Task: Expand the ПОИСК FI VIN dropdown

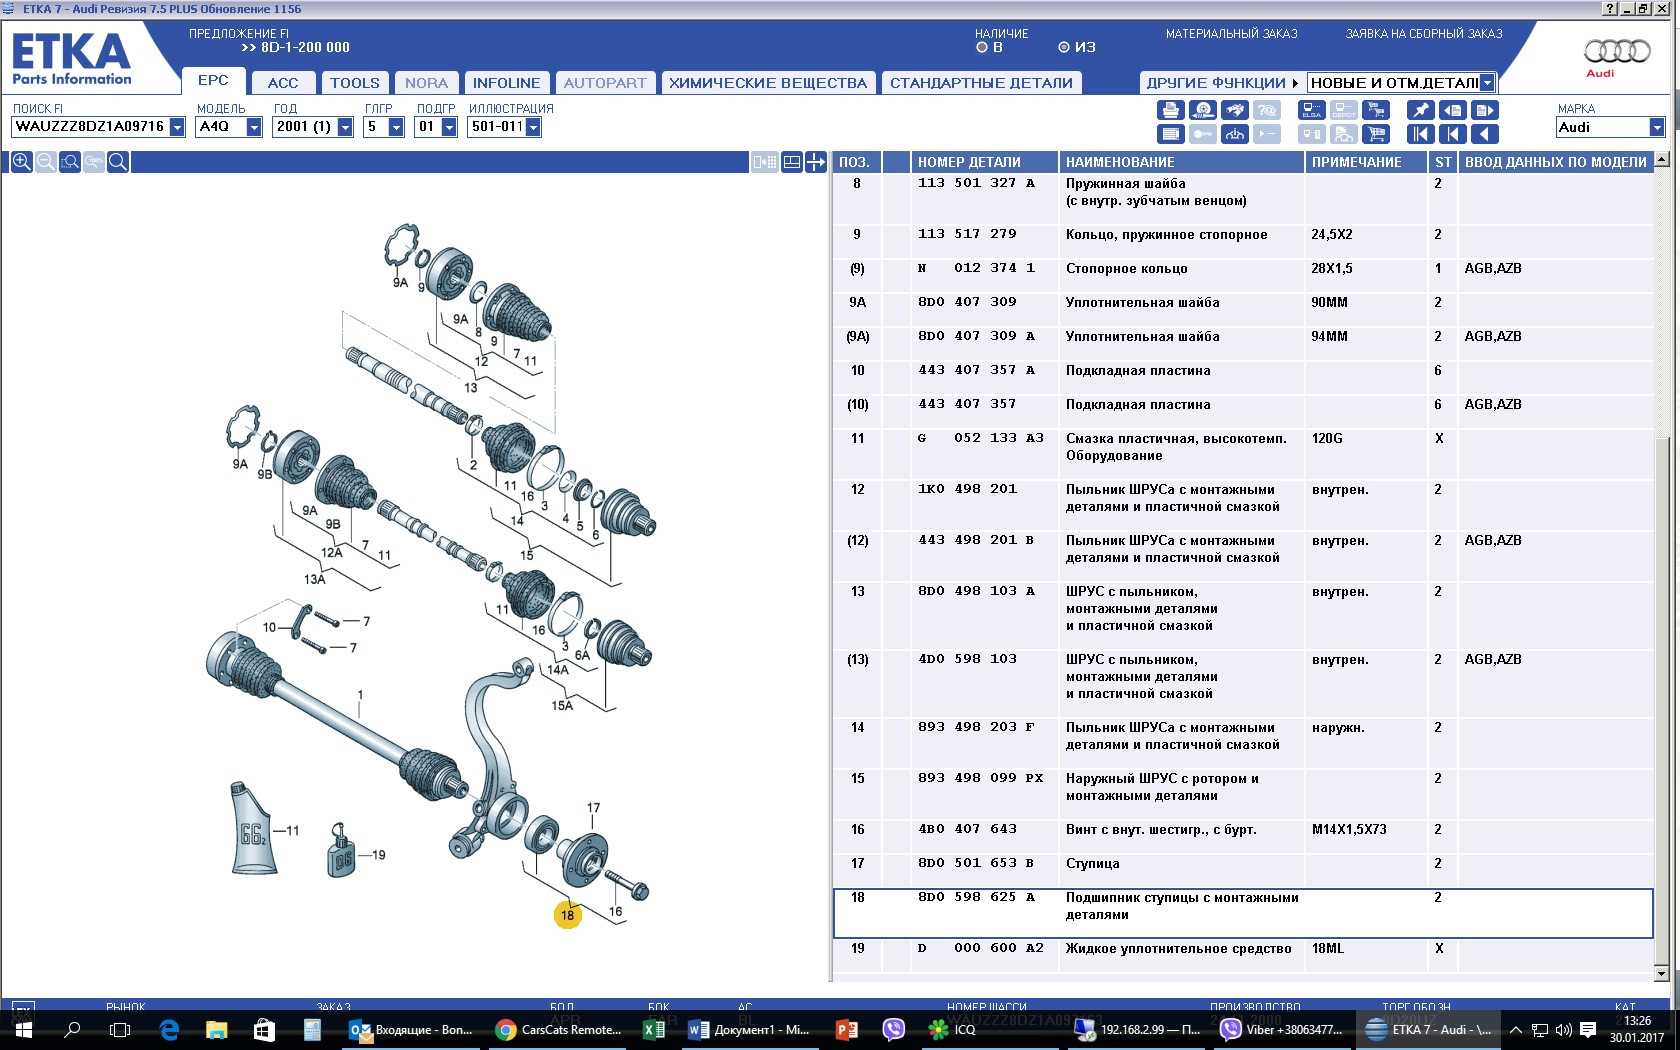Action: [177, 127]
